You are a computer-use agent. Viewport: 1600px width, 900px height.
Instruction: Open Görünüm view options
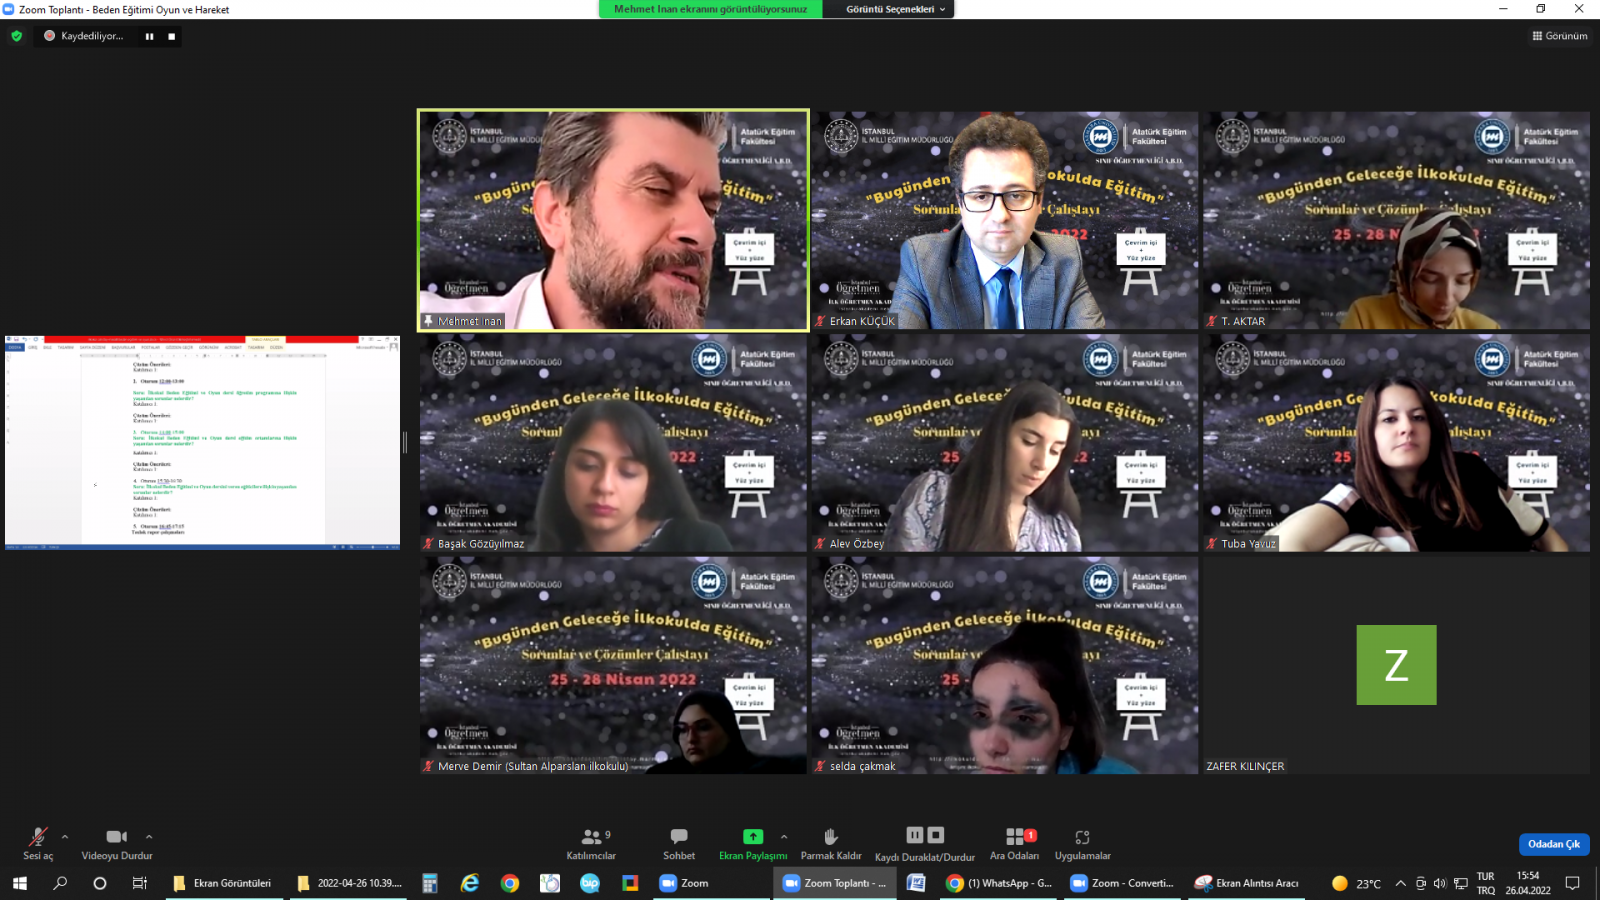pyautogui.click(x=1560, y=36)
